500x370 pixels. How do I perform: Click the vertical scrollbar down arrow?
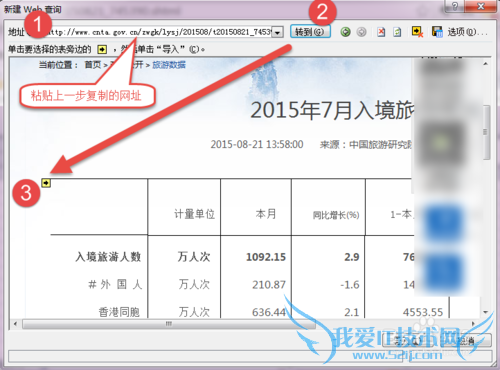click(486, 313)
